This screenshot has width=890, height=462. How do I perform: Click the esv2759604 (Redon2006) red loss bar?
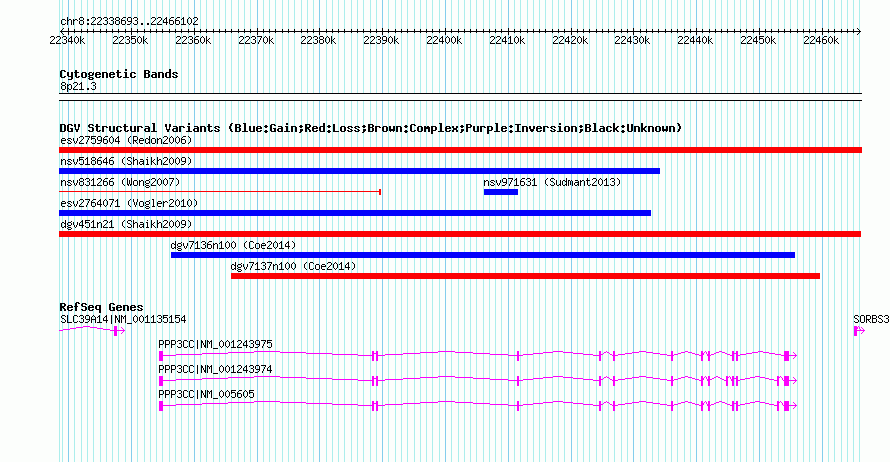460,150
